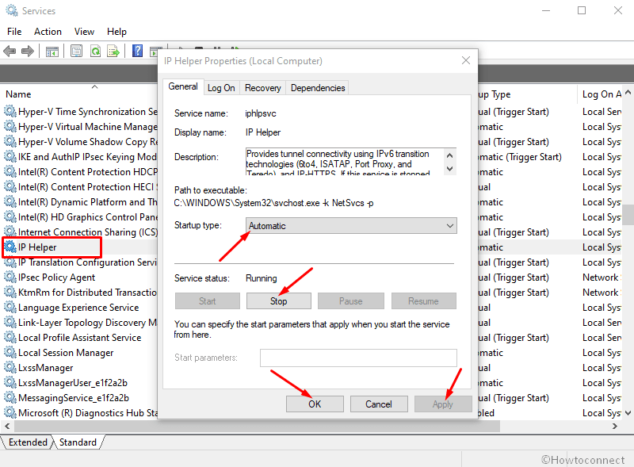Click the Back arrow toolbar icon
This screenshot has width=634, height=467.
(x=9, y=51)
